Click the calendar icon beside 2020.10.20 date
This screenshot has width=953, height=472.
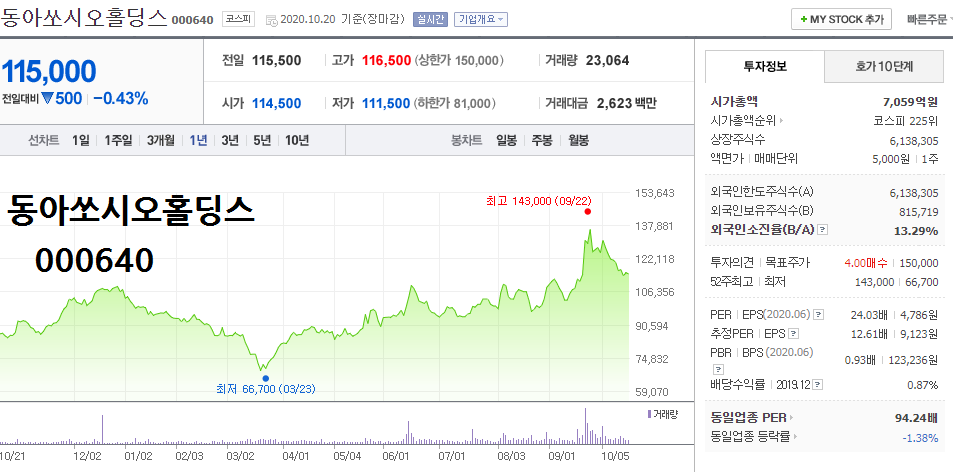[272, 20]
